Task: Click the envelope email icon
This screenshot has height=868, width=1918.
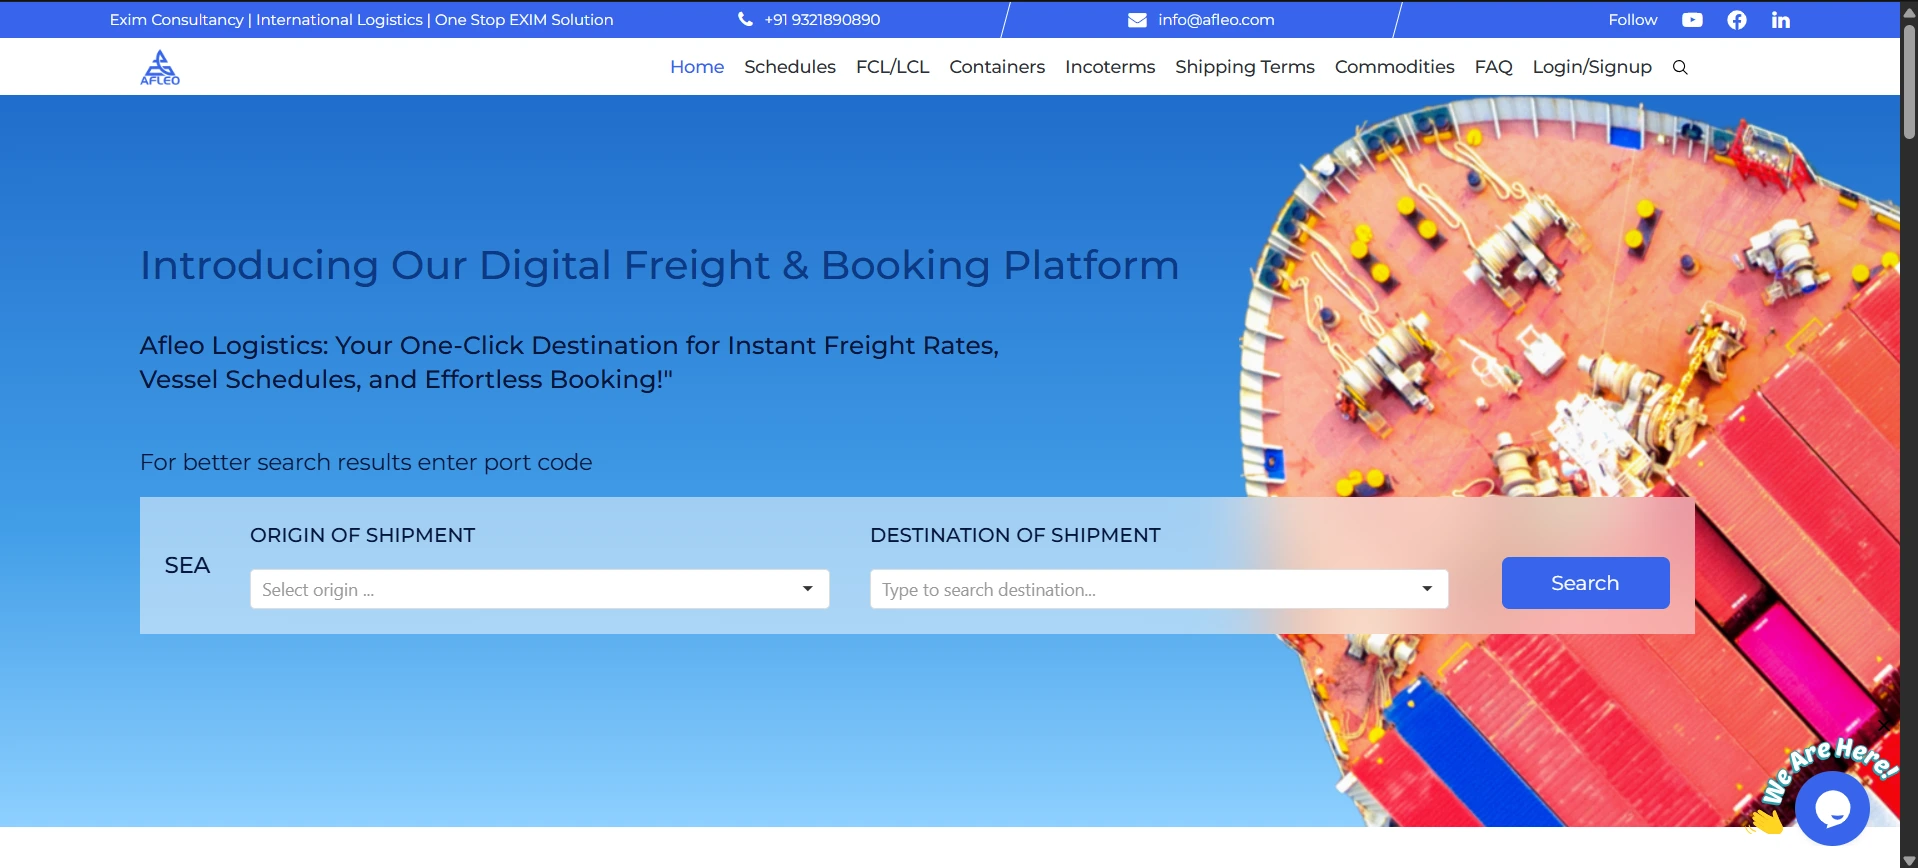Action: click(1137, 20)
